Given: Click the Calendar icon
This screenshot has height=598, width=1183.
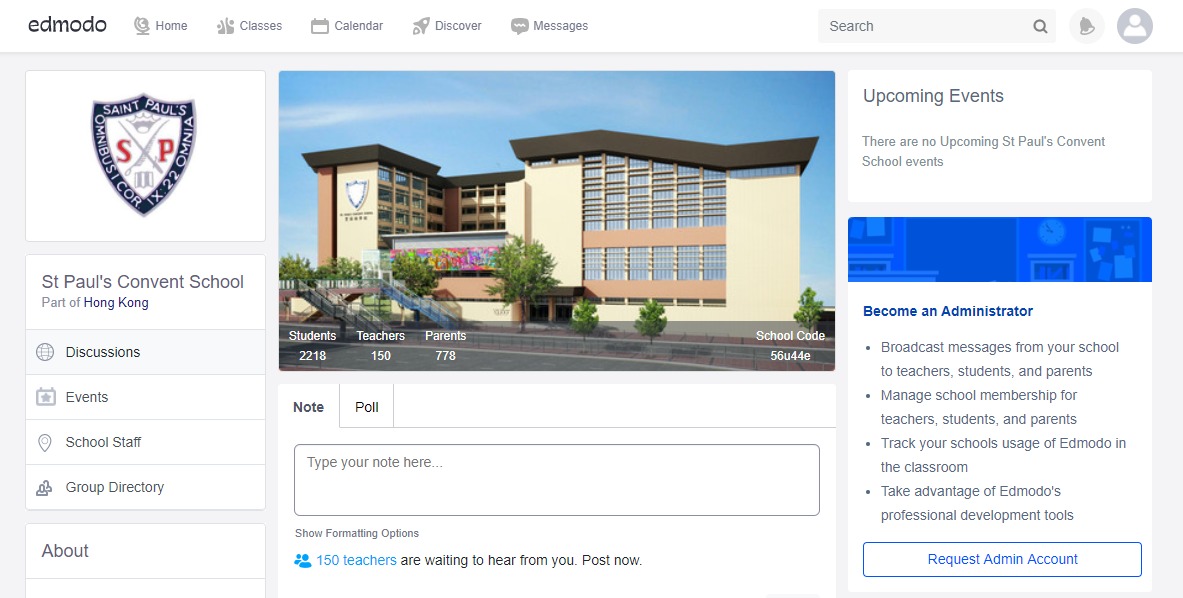Looking at the screenshot, I should click(x=320, y=26).
